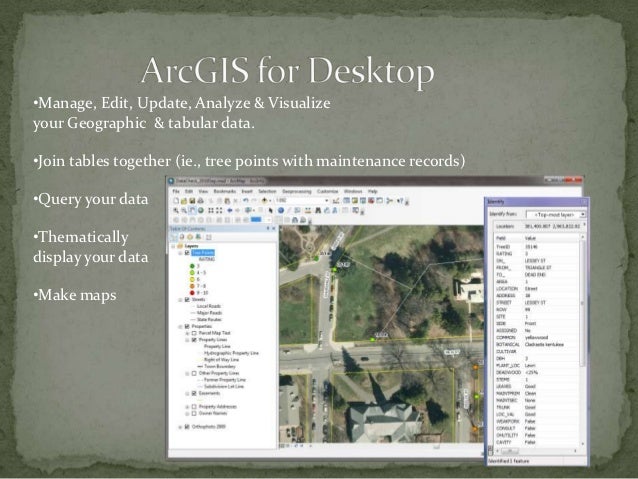Click the yellow rating 6 symbol
This screenshot has width=638, height=479.
tap(192, 279)
